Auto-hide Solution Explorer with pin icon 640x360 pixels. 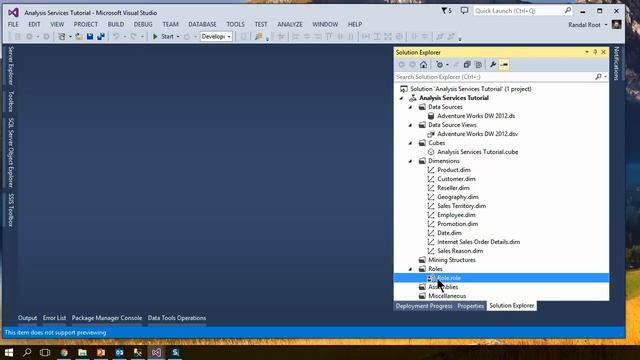[595, 52]
